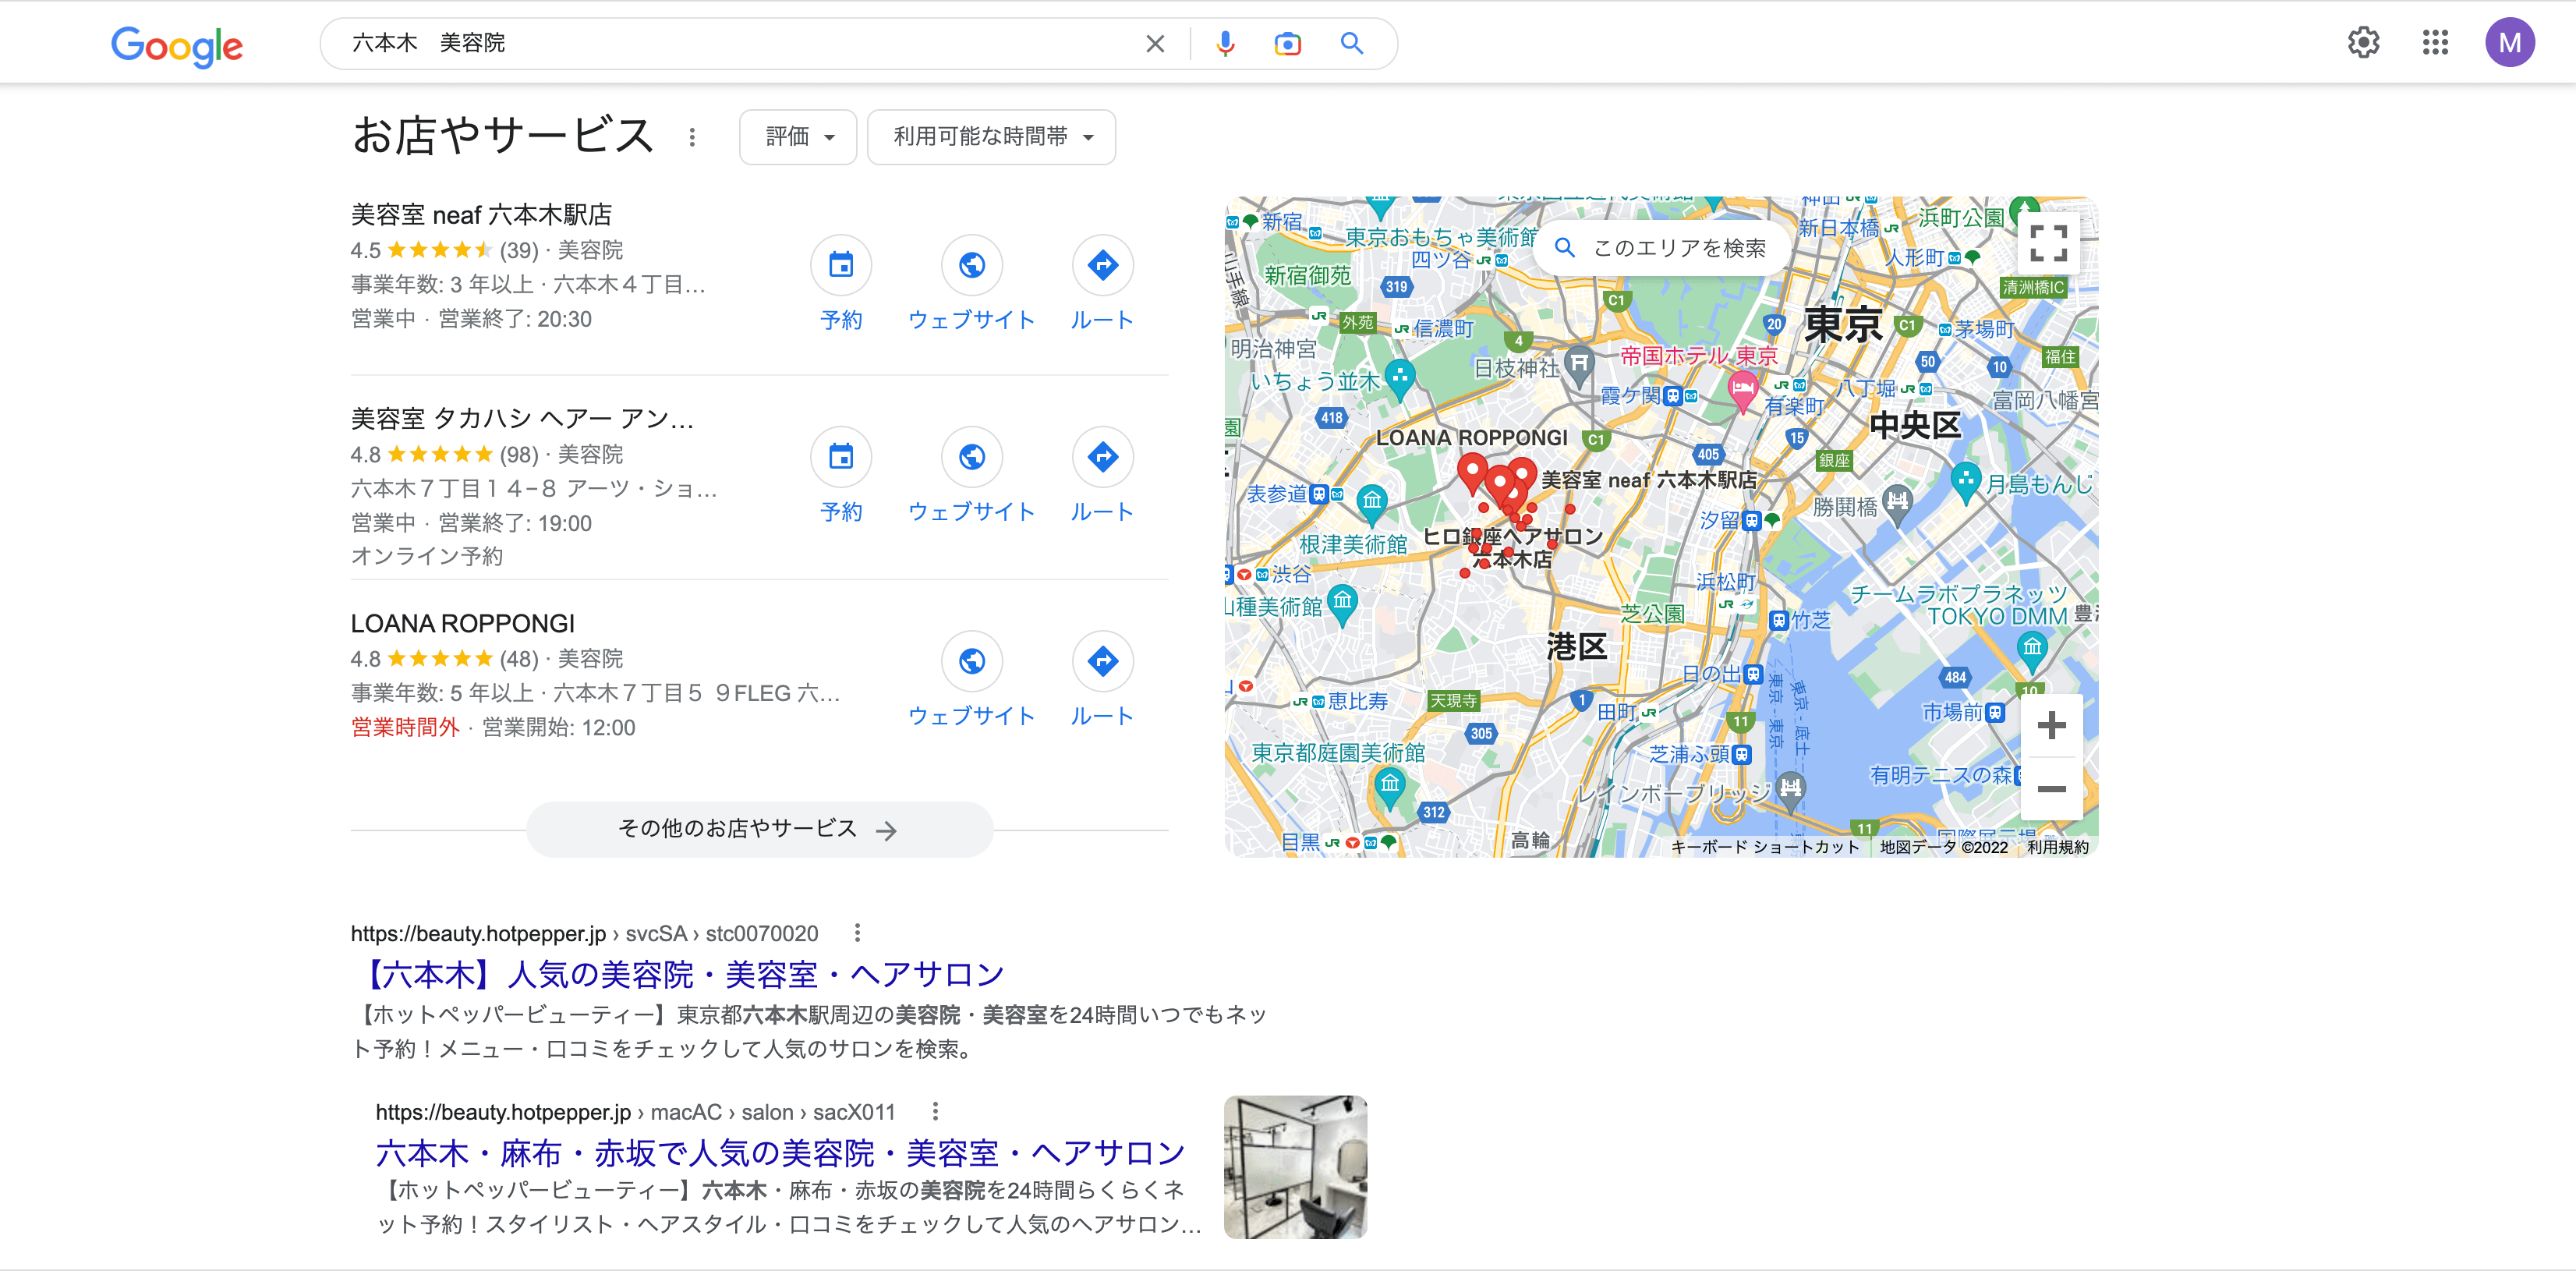Get route icon for 美容室 neaf 六本木駅店

pyautogui.click(x=1102, y=265)
